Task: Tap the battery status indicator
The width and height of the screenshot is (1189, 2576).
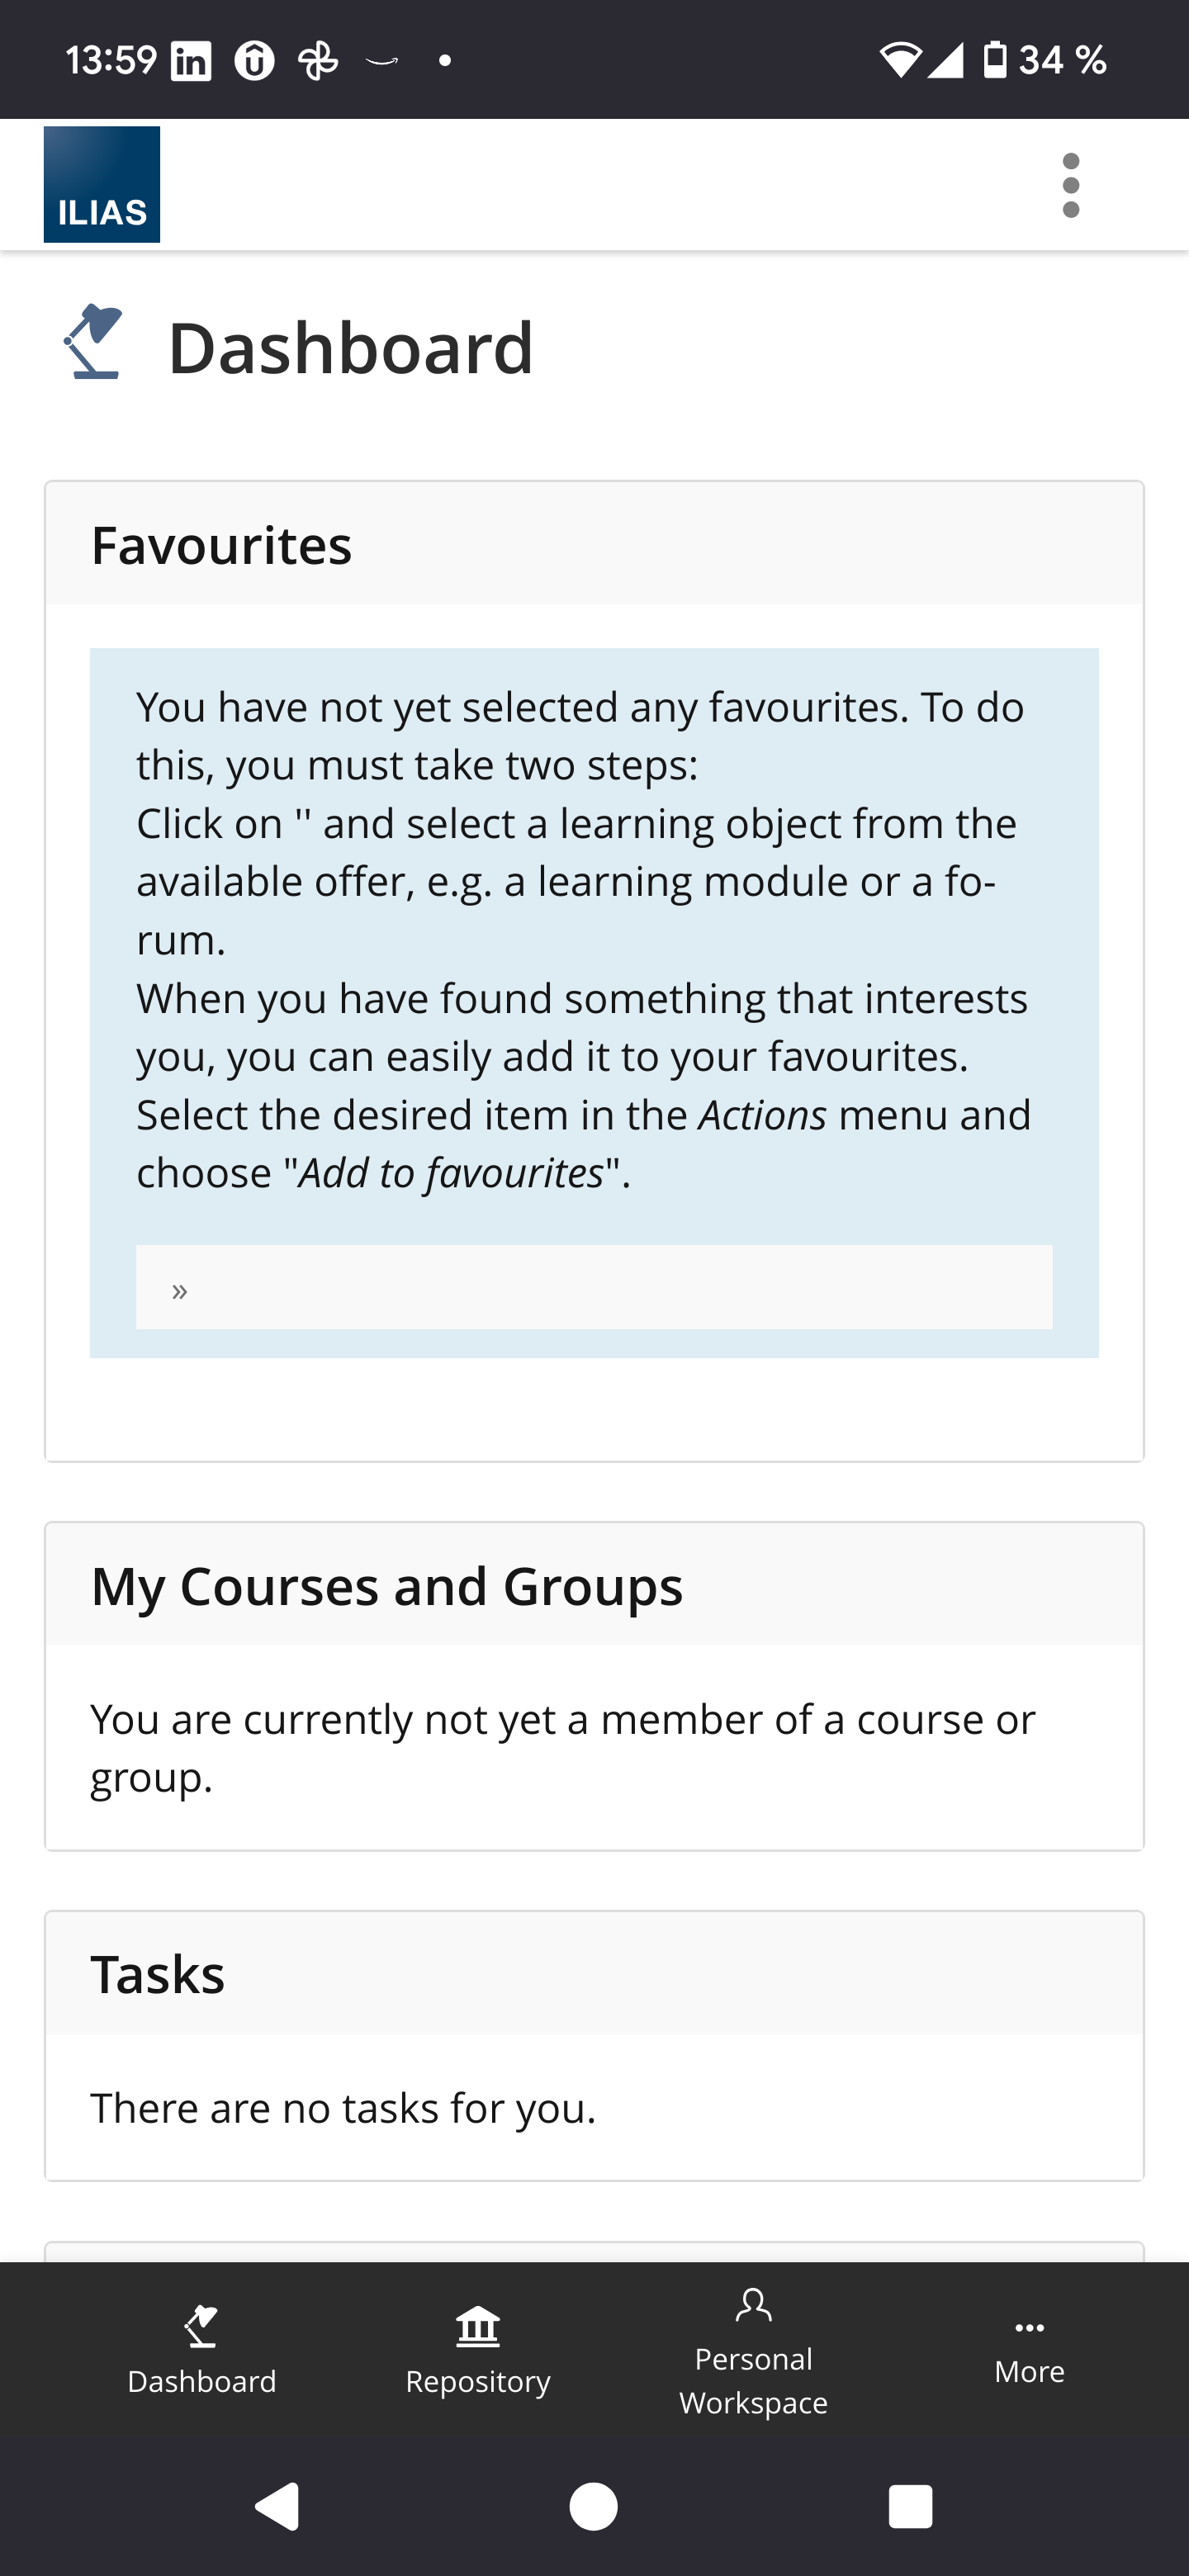Action: pos(994,60)
